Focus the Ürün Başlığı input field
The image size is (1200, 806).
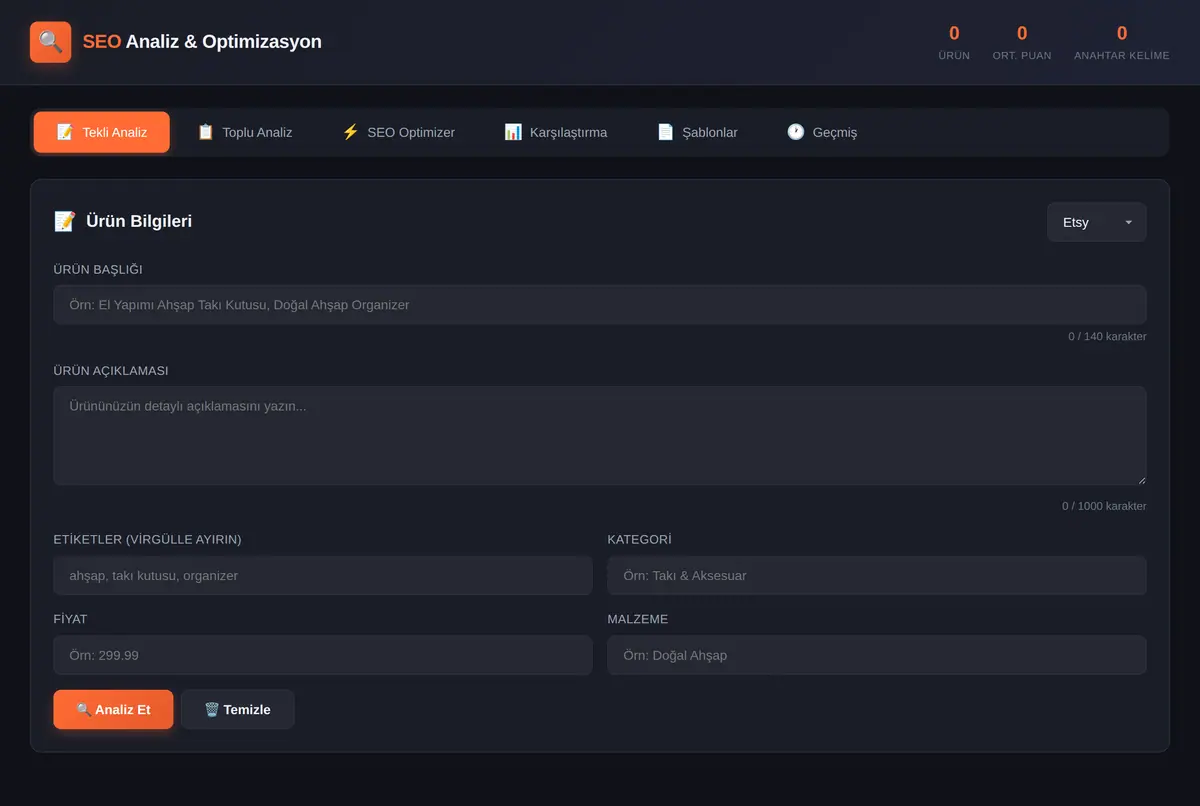coord(600,305)
